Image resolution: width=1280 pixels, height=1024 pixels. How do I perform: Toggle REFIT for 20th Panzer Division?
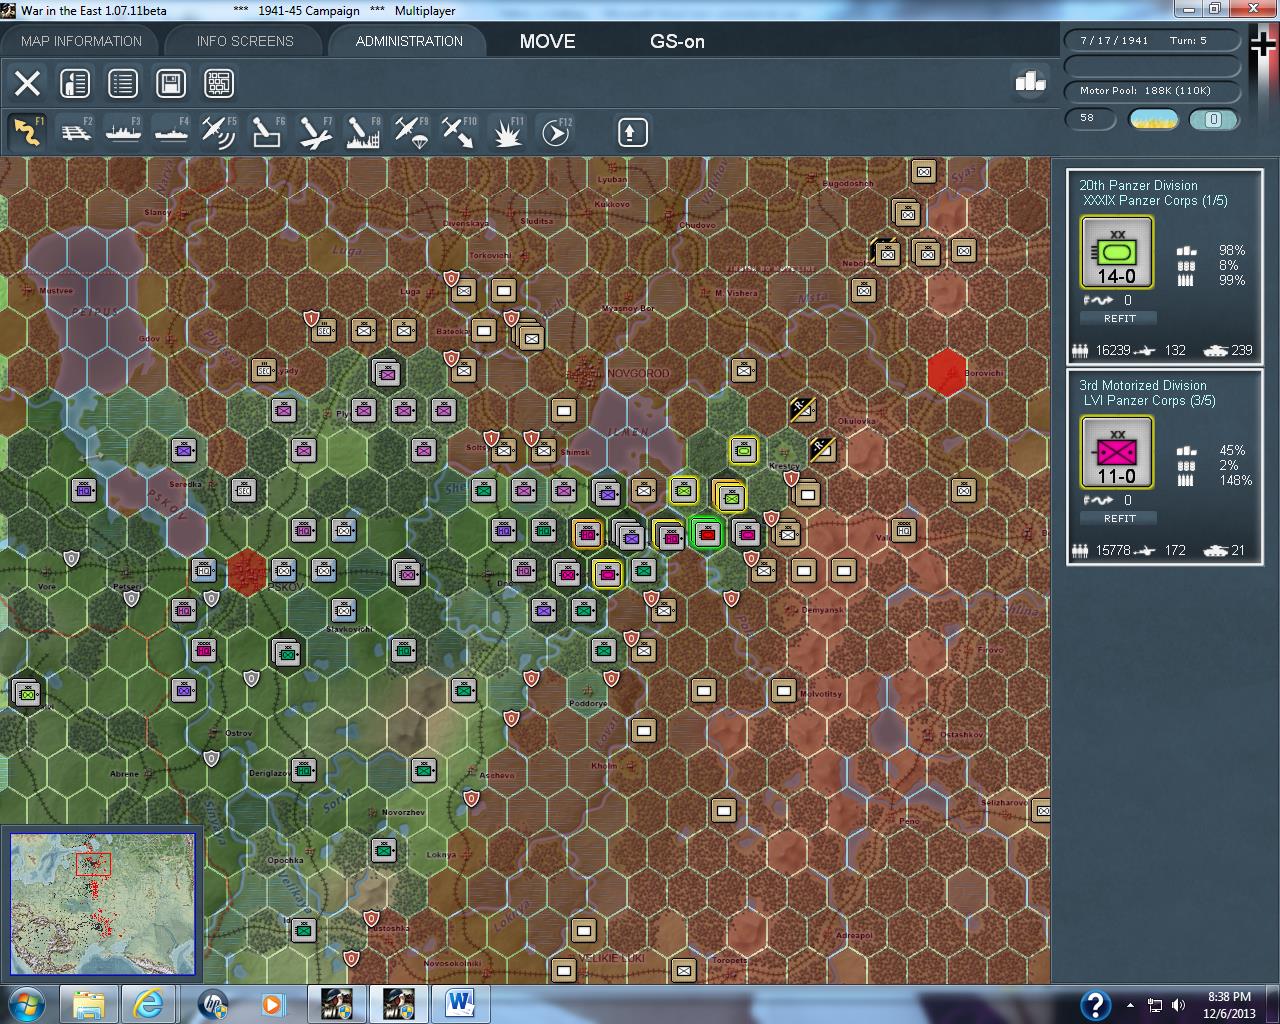(x=1119, y=318)
